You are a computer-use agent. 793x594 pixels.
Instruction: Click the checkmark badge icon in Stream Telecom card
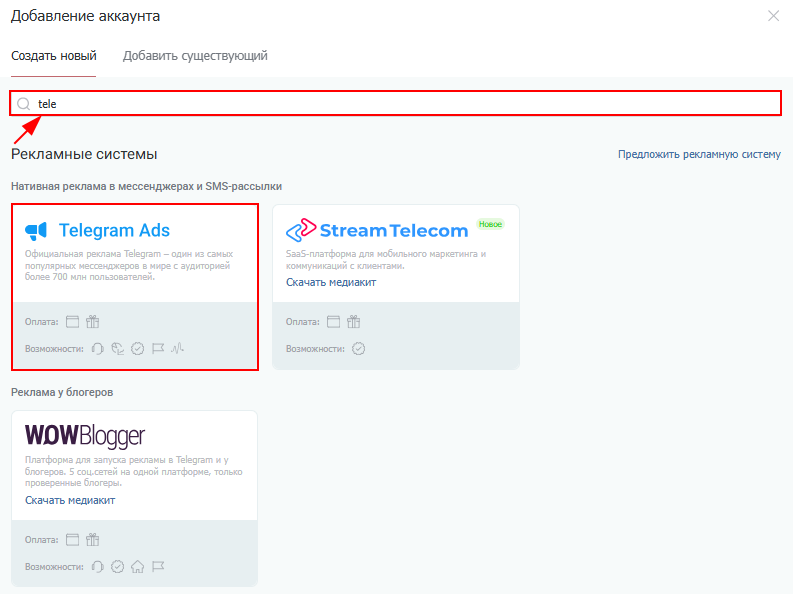click(359, 349)
